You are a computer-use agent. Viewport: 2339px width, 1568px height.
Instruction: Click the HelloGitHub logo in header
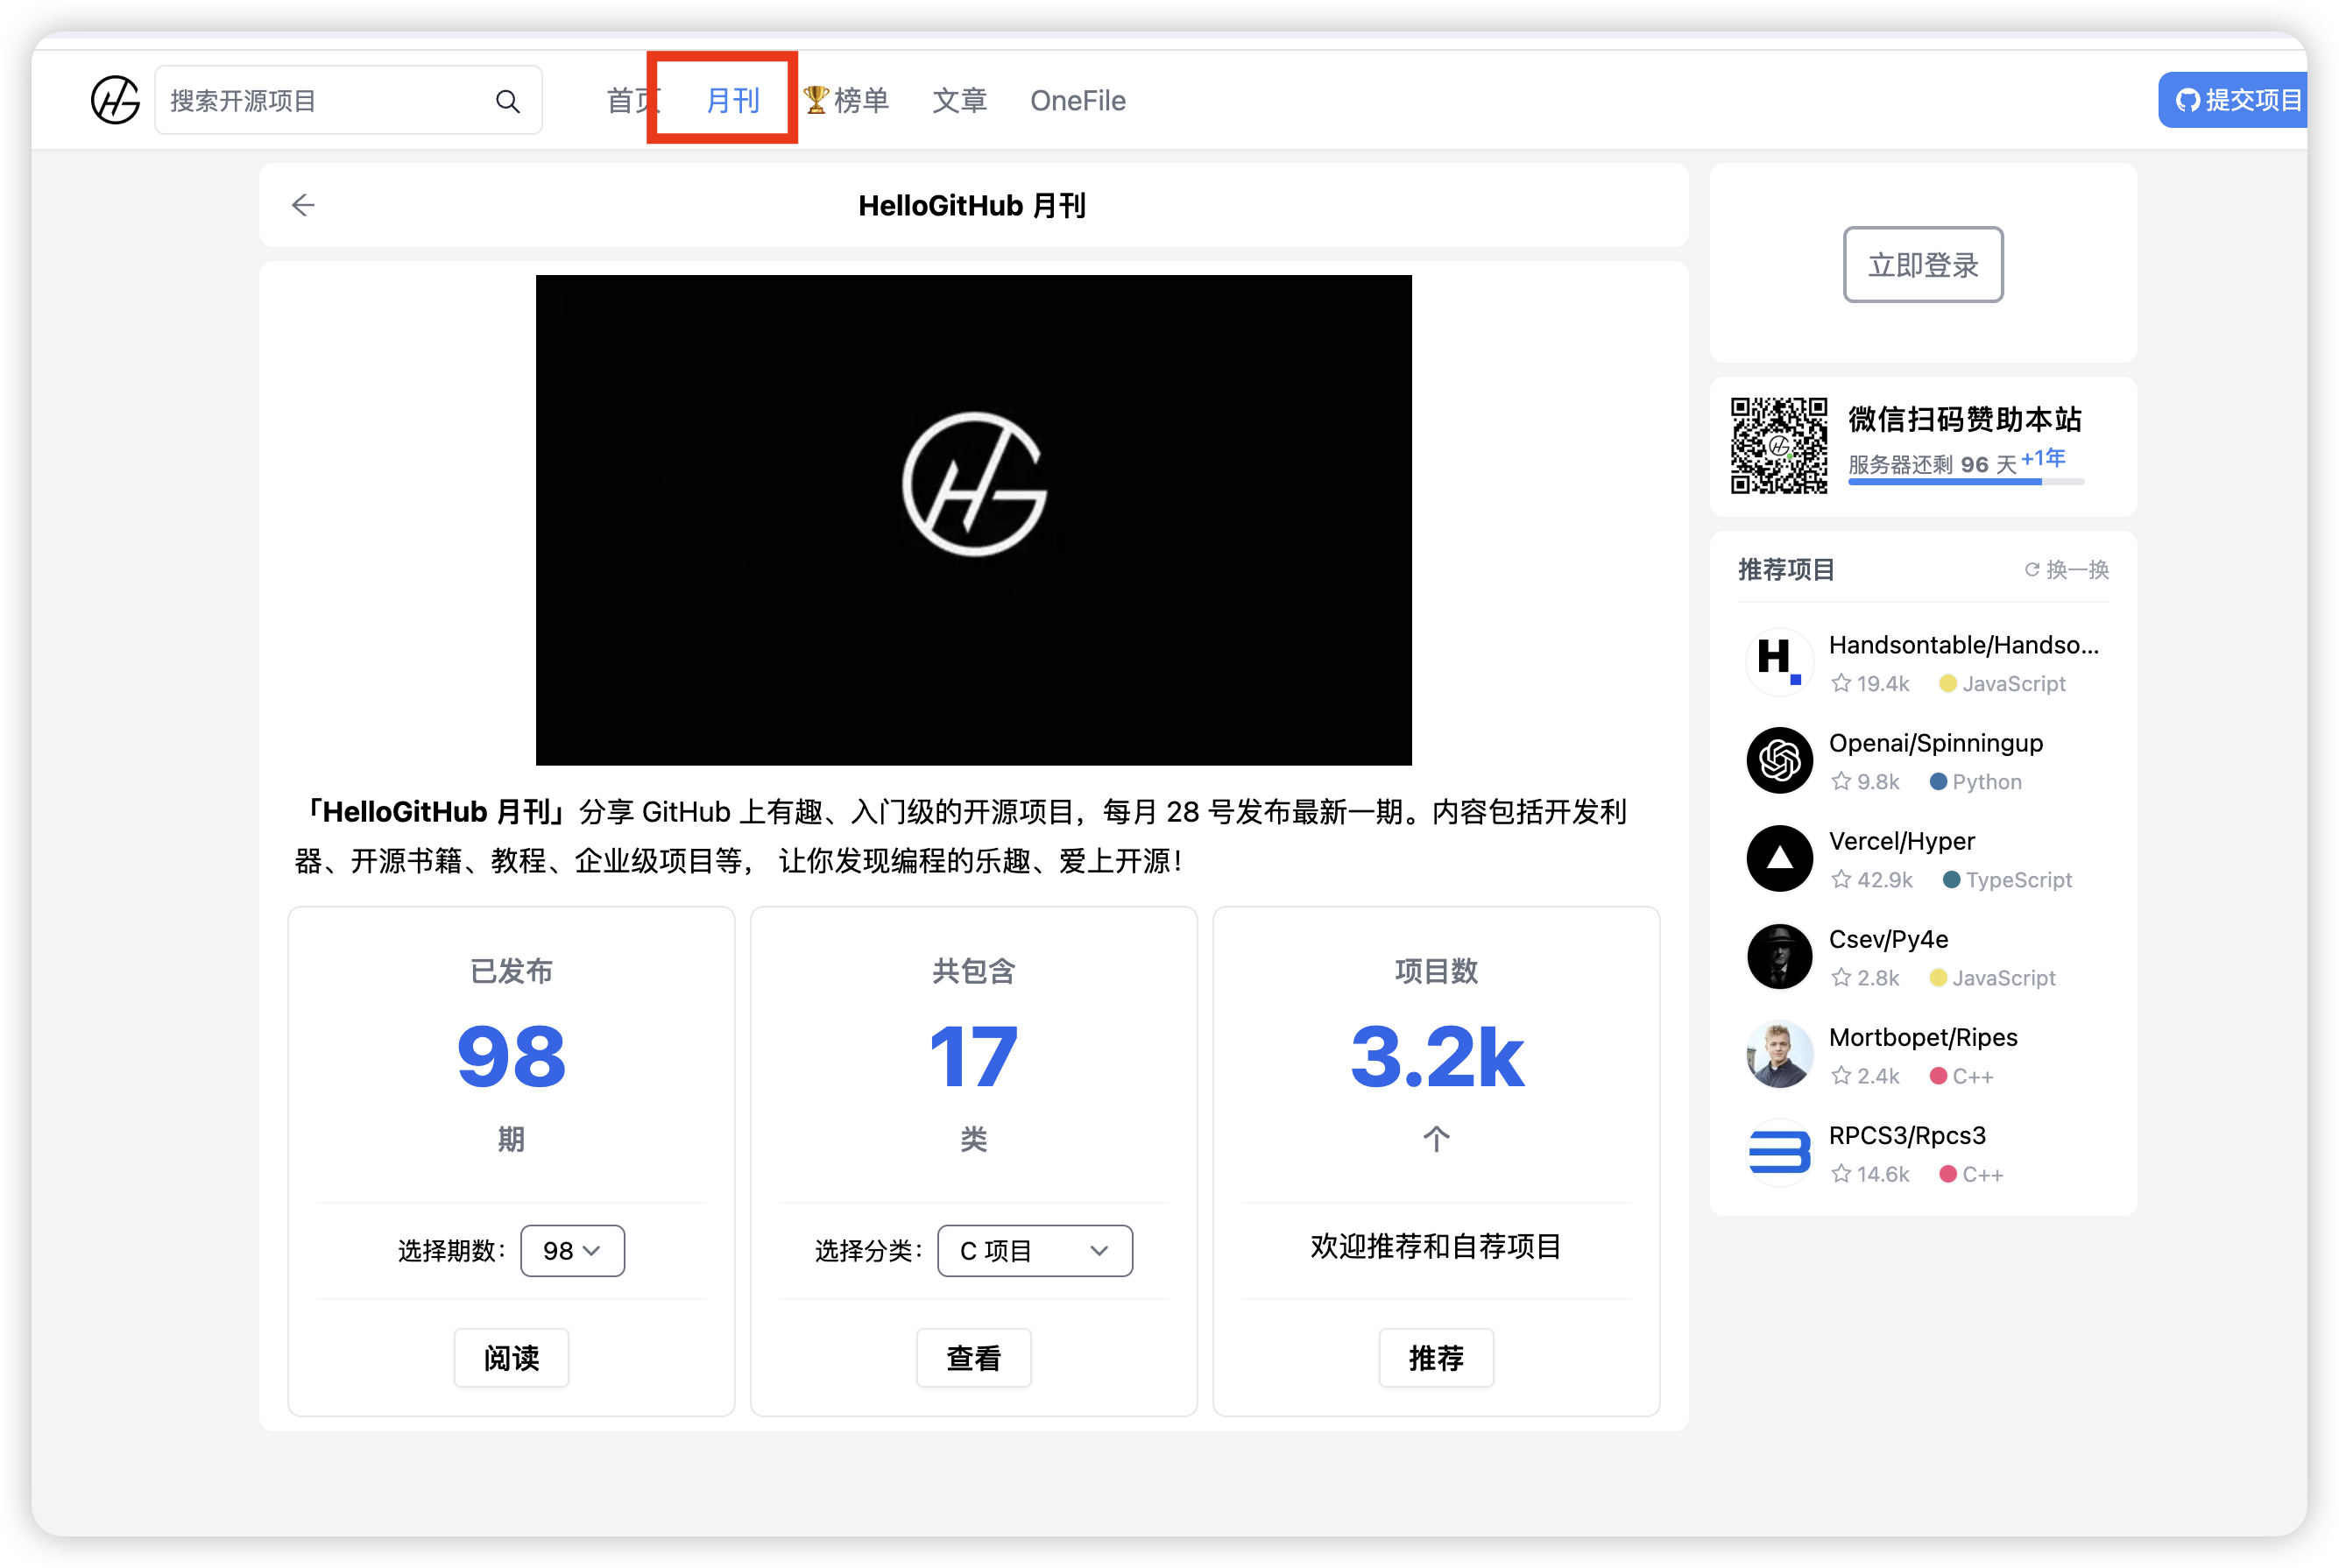(x=115, y=100)
